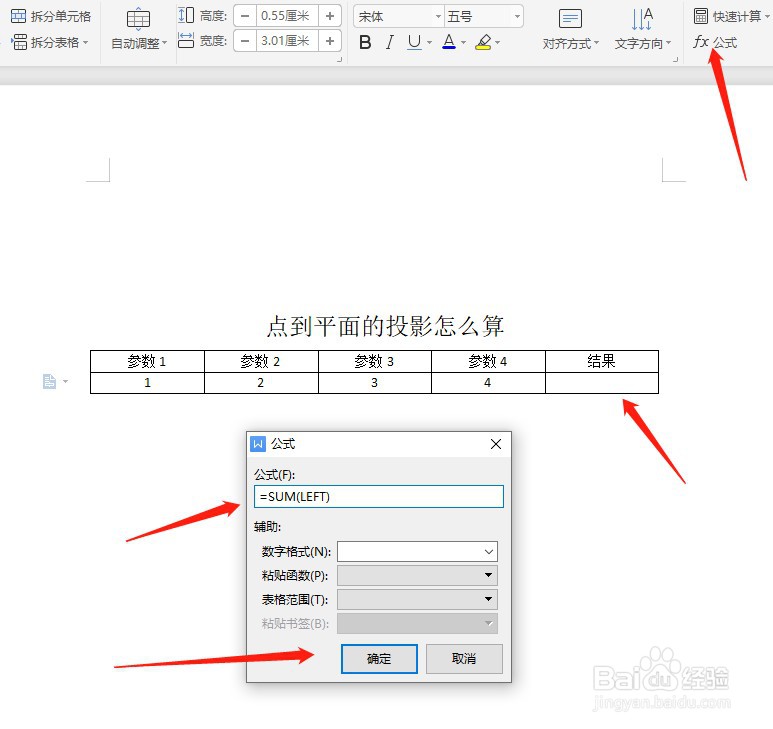The height and width of the screenshot is (729, 773).
Task: Click the WPS icon in dialog title
Action: point(258,444)
